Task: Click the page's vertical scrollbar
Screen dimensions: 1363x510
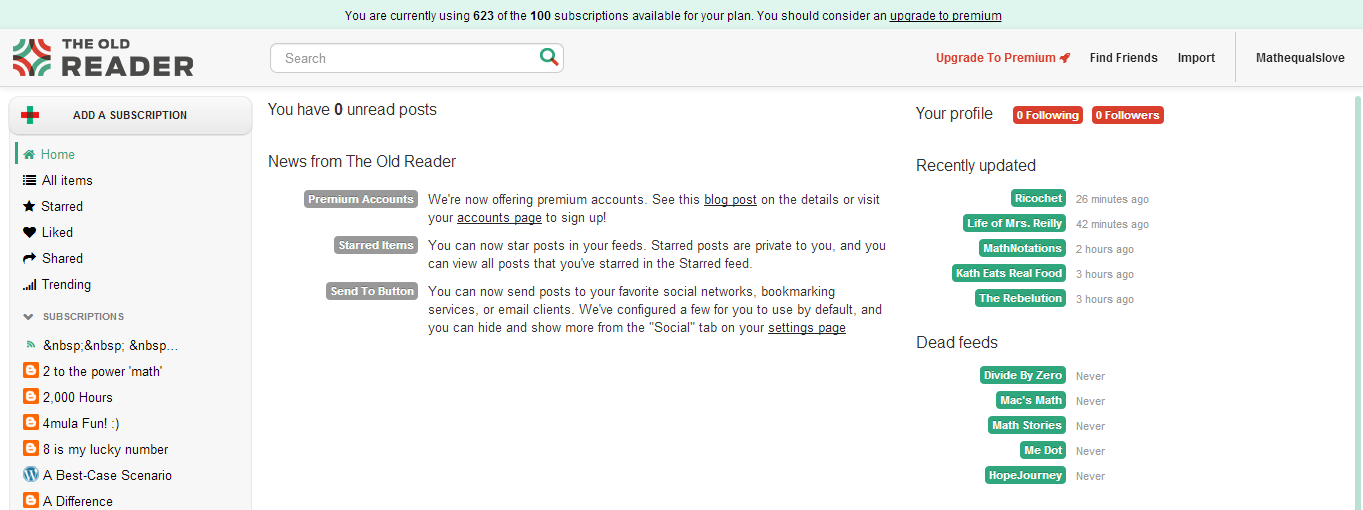Action: point(1357,300)
